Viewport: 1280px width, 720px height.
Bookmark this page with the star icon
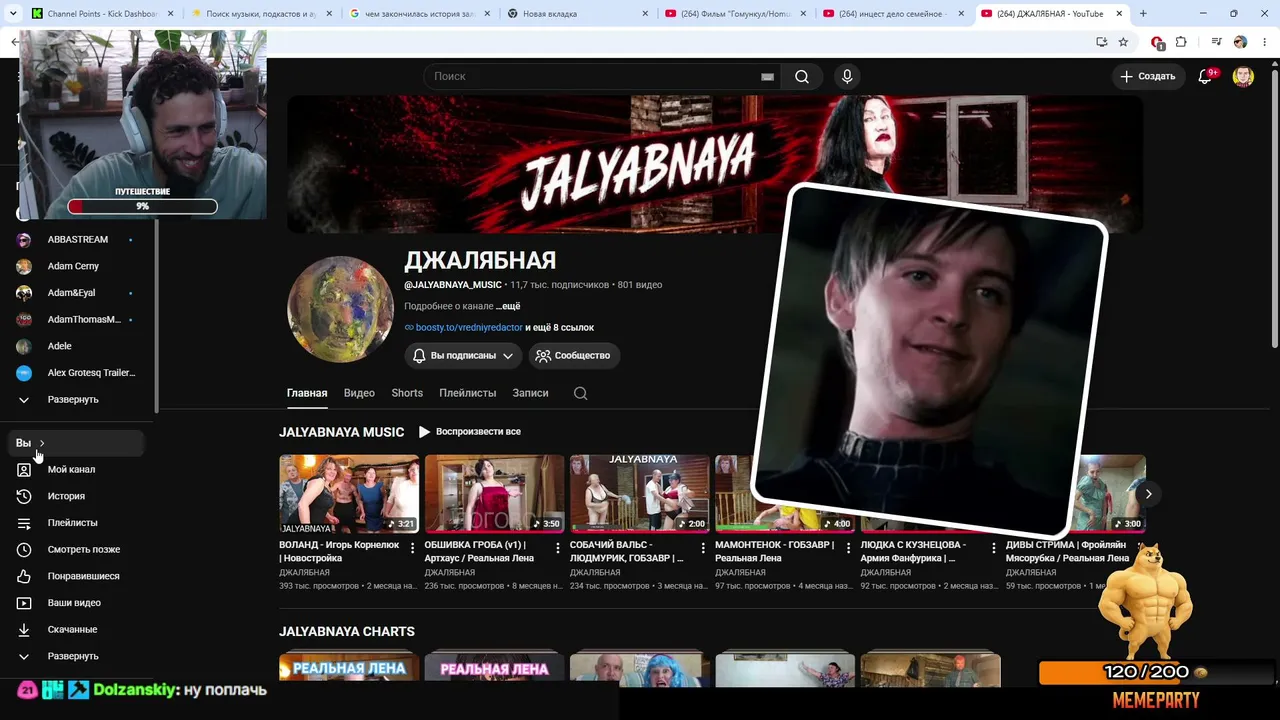[x=1123, y=42]
